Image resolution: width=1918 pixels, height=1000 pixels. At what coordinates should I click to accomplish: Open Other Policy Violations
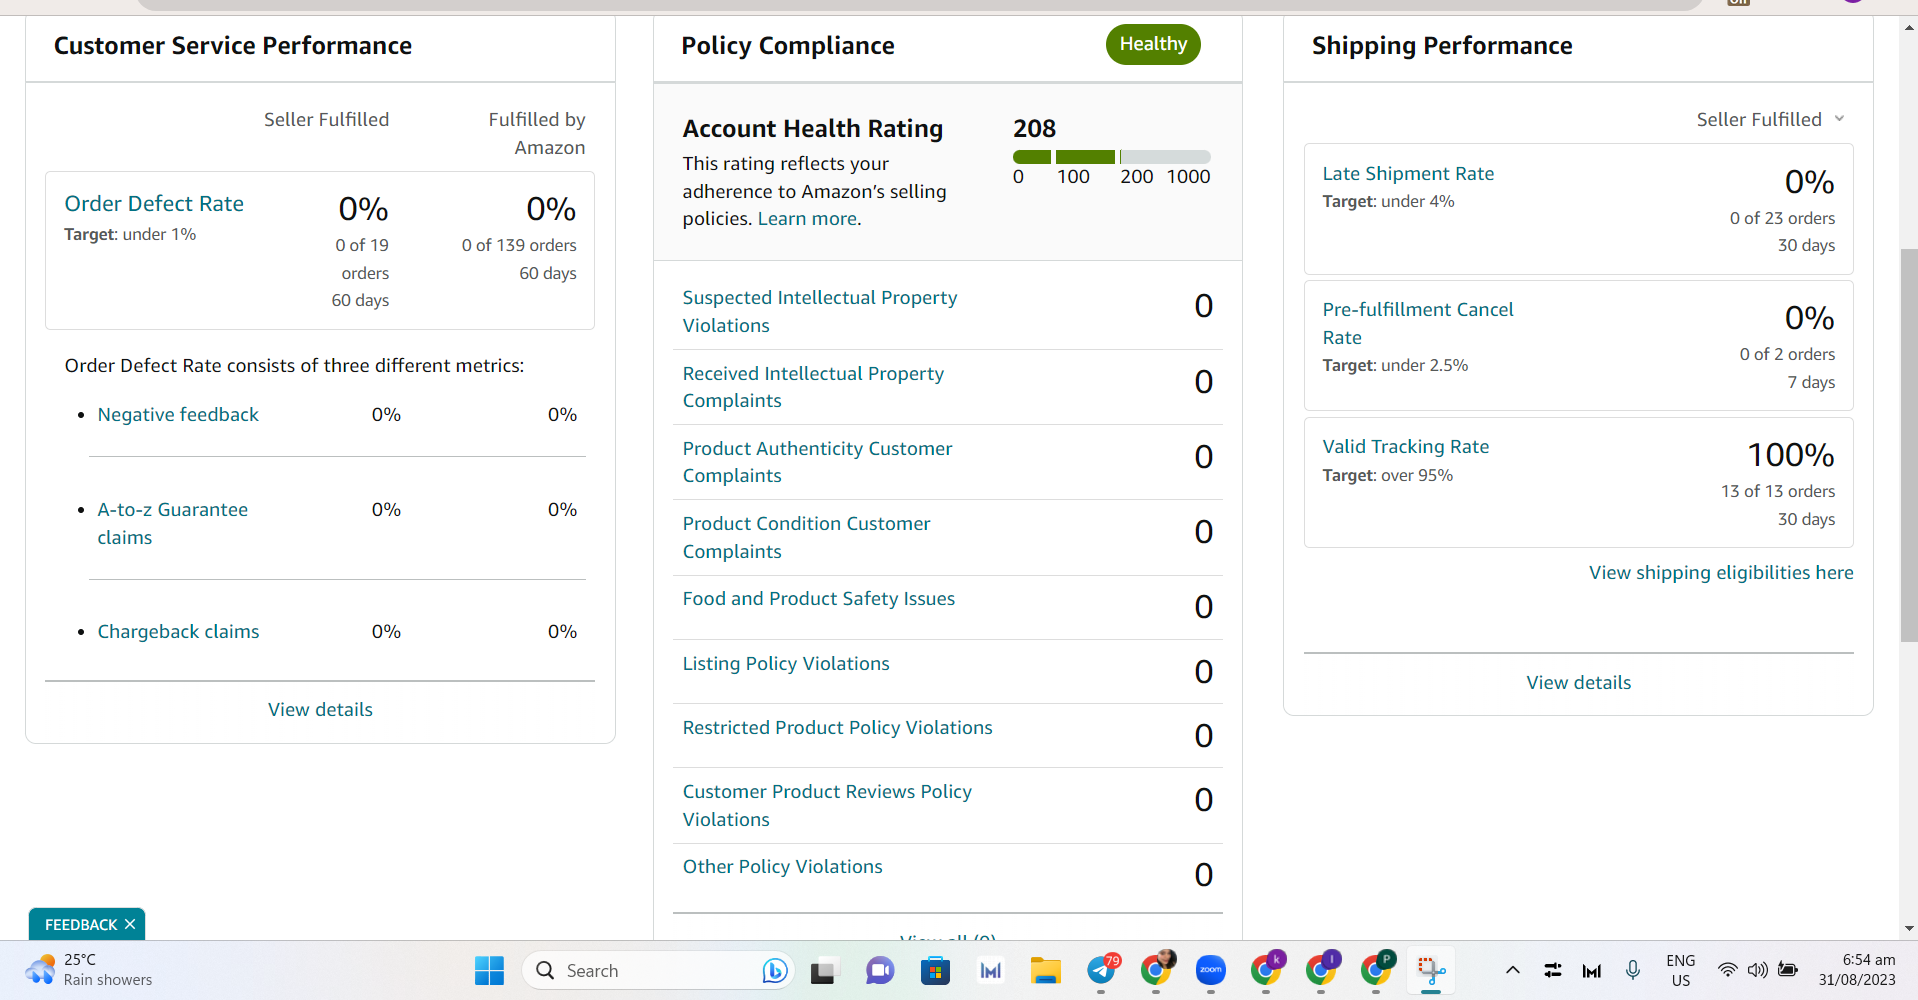(x=783, y=866)
